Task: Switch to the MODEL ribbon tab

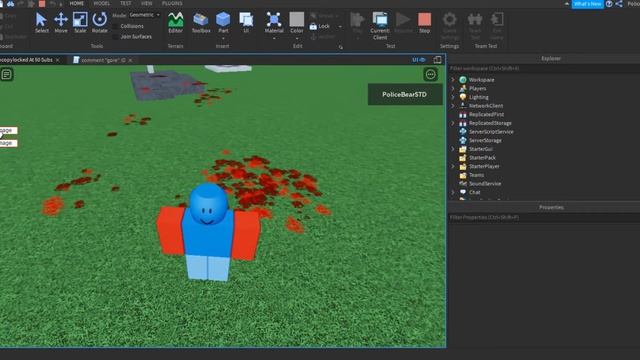Action: (102, 4)
